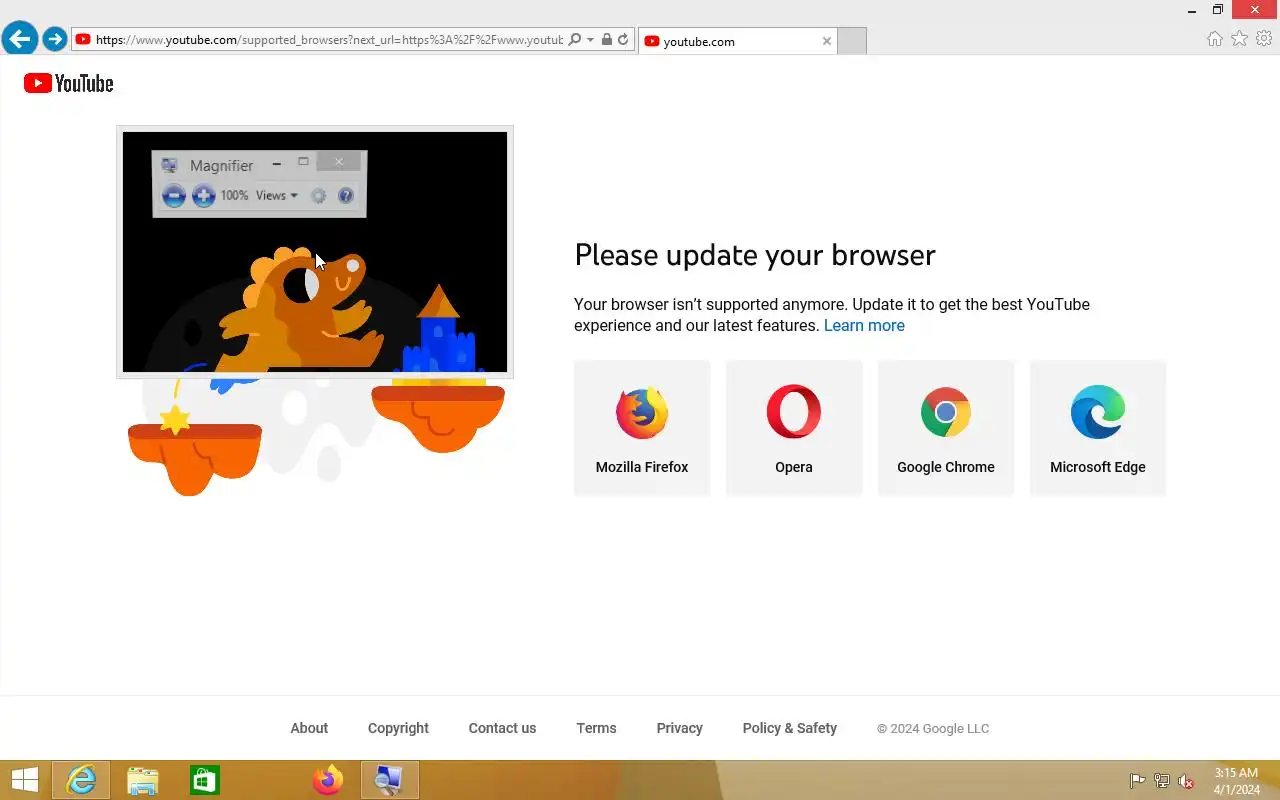The height and width of the screenshot is (800, 1280).
Task: Choose the Microsoft Edge browser card
Action: tap(1098, 427)
